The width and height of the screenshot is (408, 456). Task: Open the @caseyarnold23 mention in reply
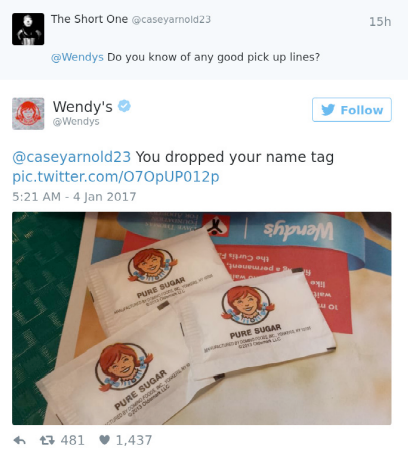(x=72, y=157)
